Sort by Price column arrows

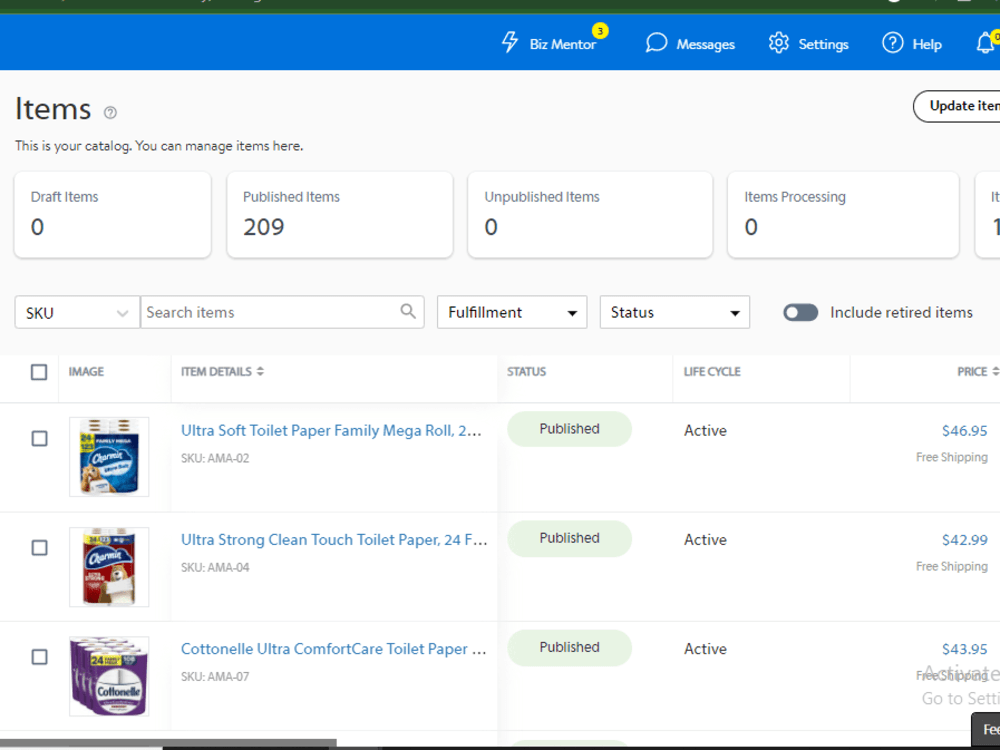tap(996, 371)
